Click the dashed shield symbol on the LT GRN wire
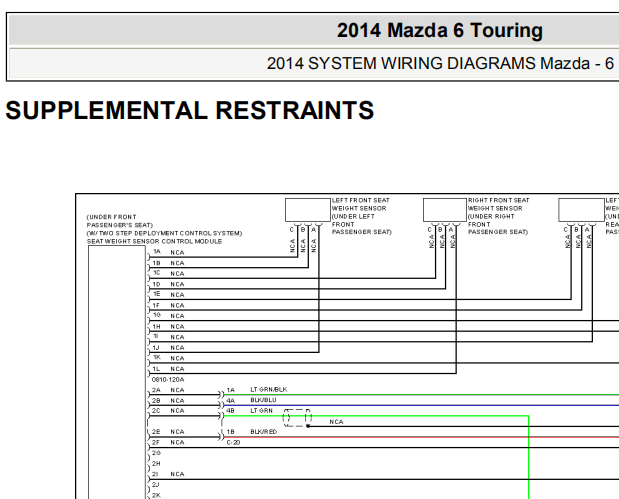This screenshot has height=499, width=619. coord(297,418)
